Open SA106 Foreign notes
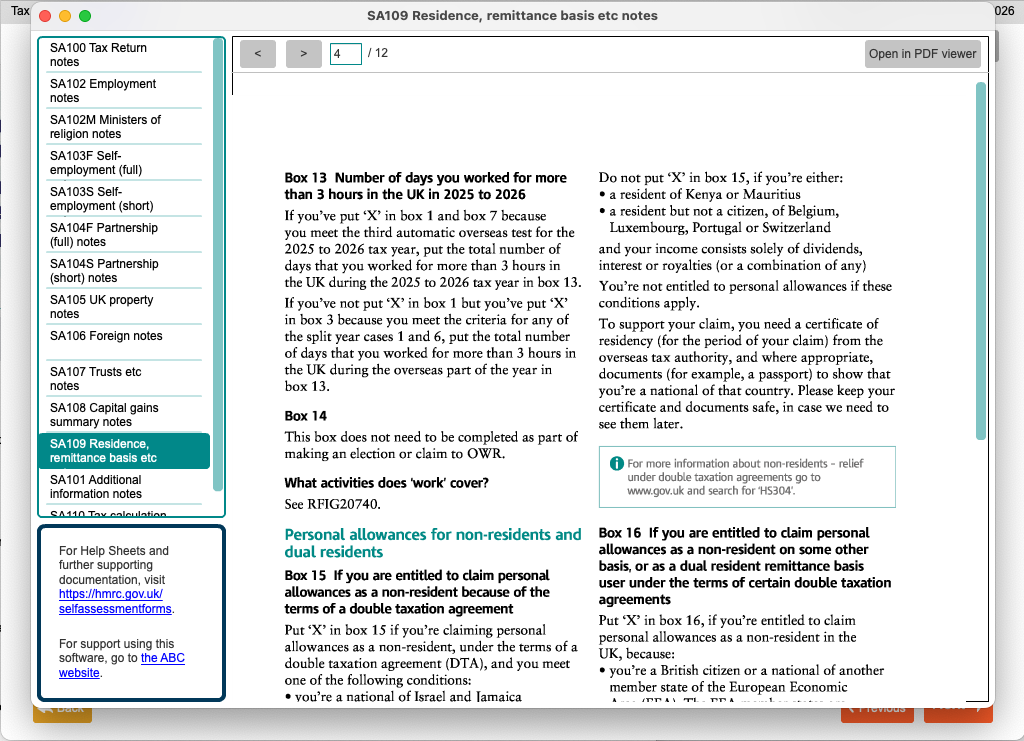 tap(124, 337)
